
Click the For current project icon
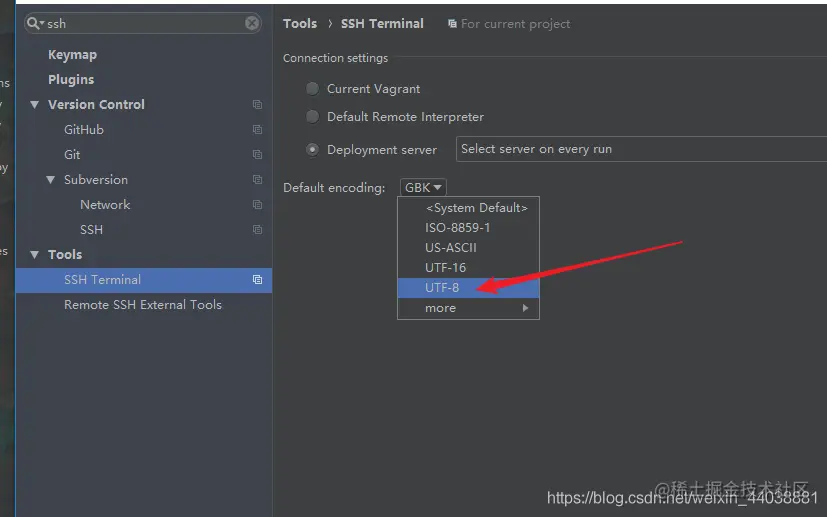(452, 24)
